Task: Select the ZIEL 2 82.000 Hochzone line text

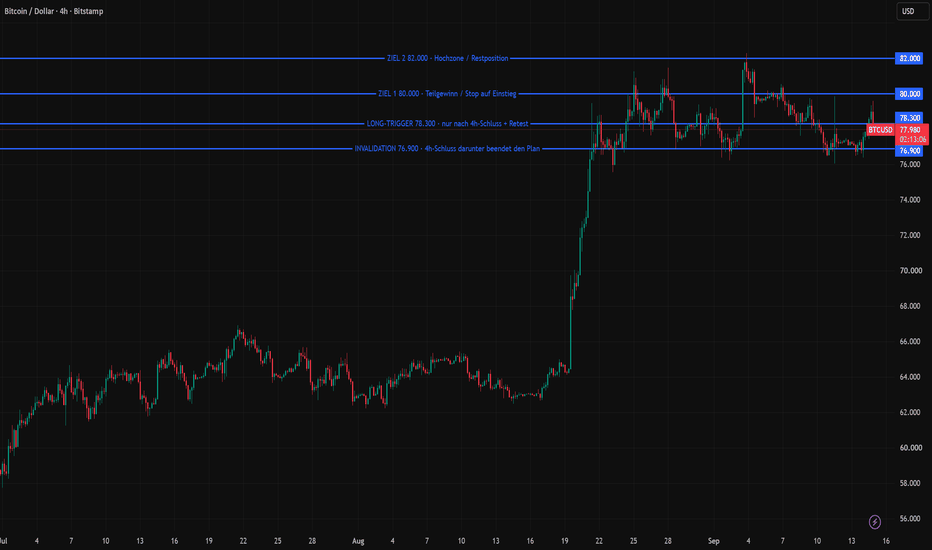Action: click(448, 58)
